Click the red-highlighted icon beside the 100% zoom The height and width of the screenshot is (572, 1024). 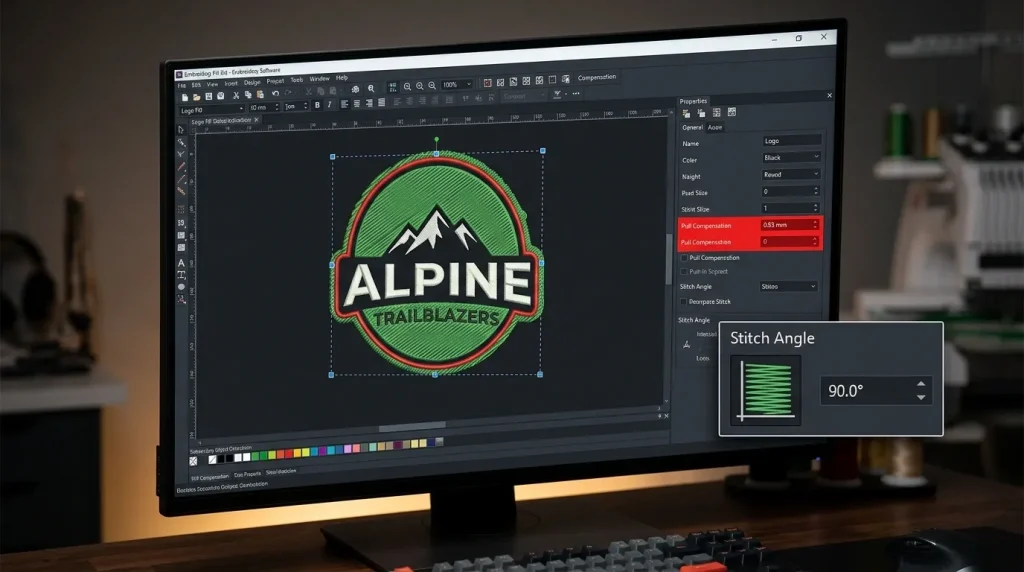pos(487,83)
